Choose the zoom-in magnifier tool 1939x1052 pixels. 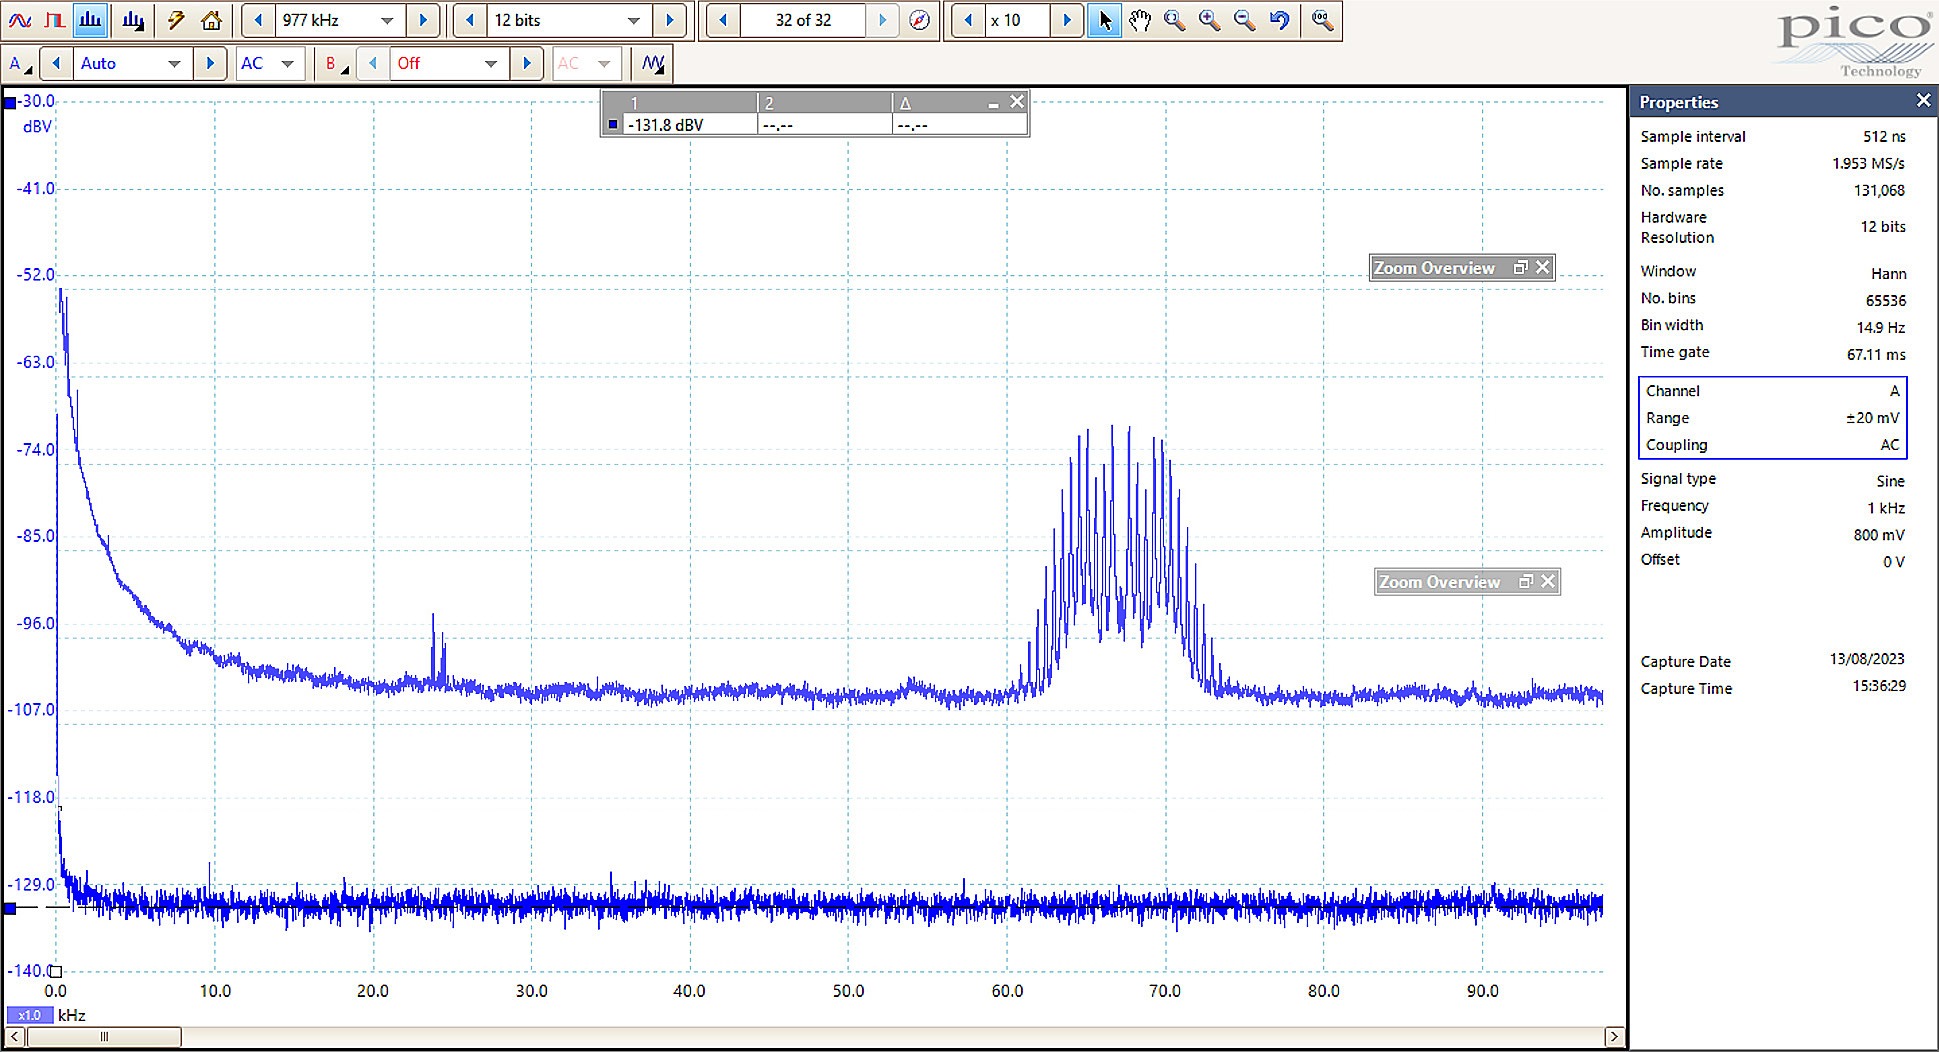point(1210,20)
